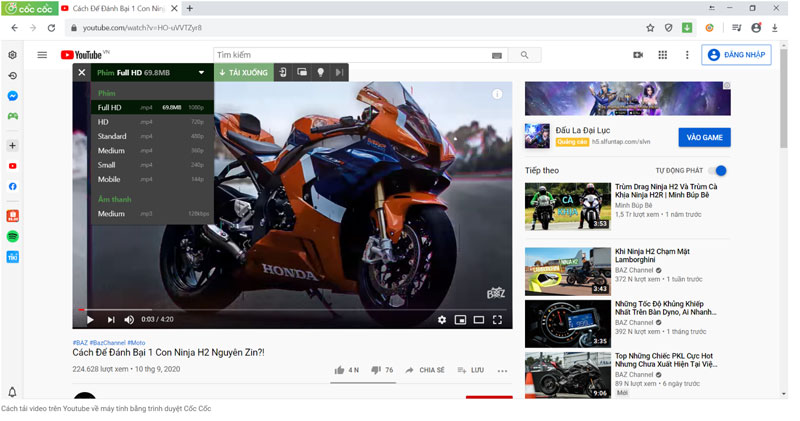Screen dimensions: 800x421
Task: Open more actions ellipsis under video
Action: pos(503,370)
